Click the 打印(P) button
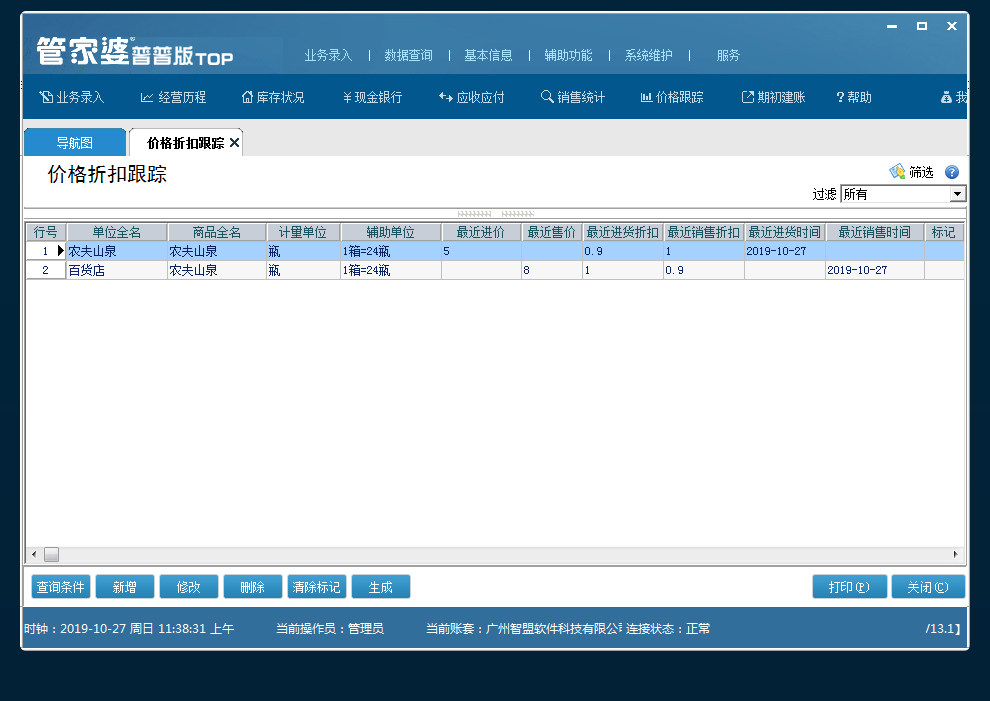Image resolution: width=990 pixels, height=701 pixels. pyautogui.click(x=849, y=587)
